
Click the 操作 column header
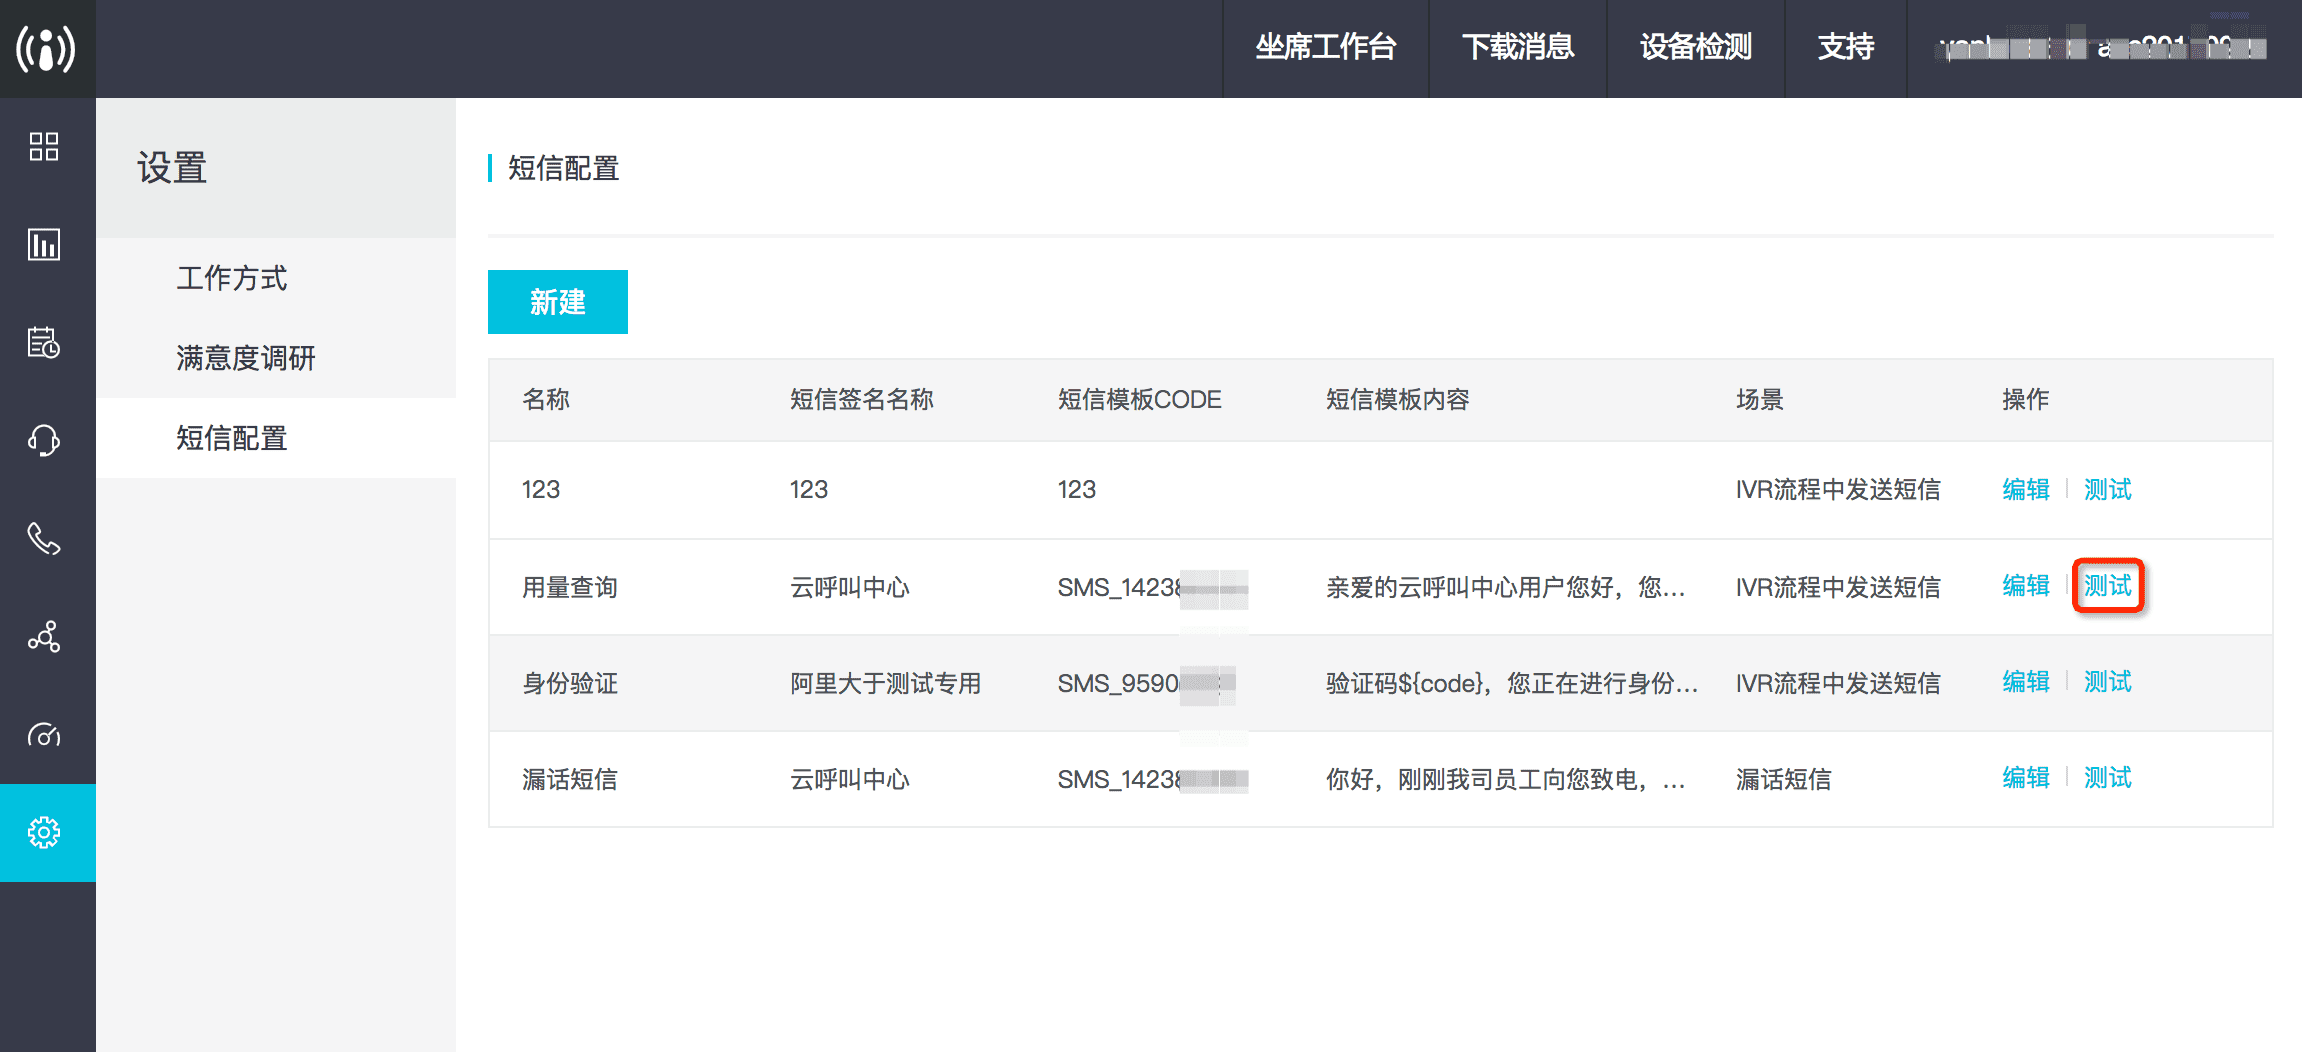2026,400
